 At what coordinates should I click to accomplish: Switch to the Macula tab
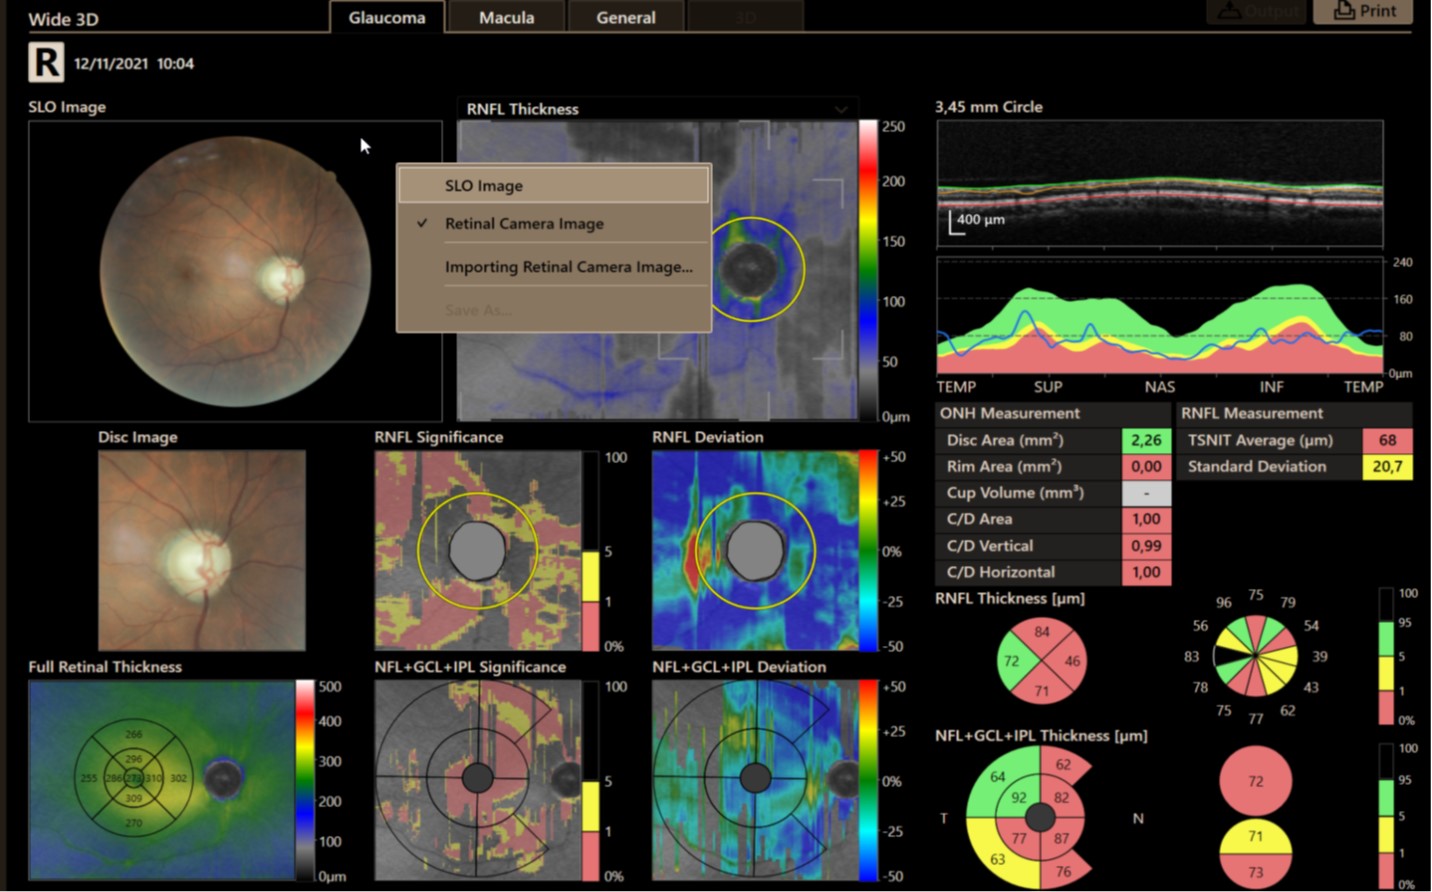[x=506, y=17]
